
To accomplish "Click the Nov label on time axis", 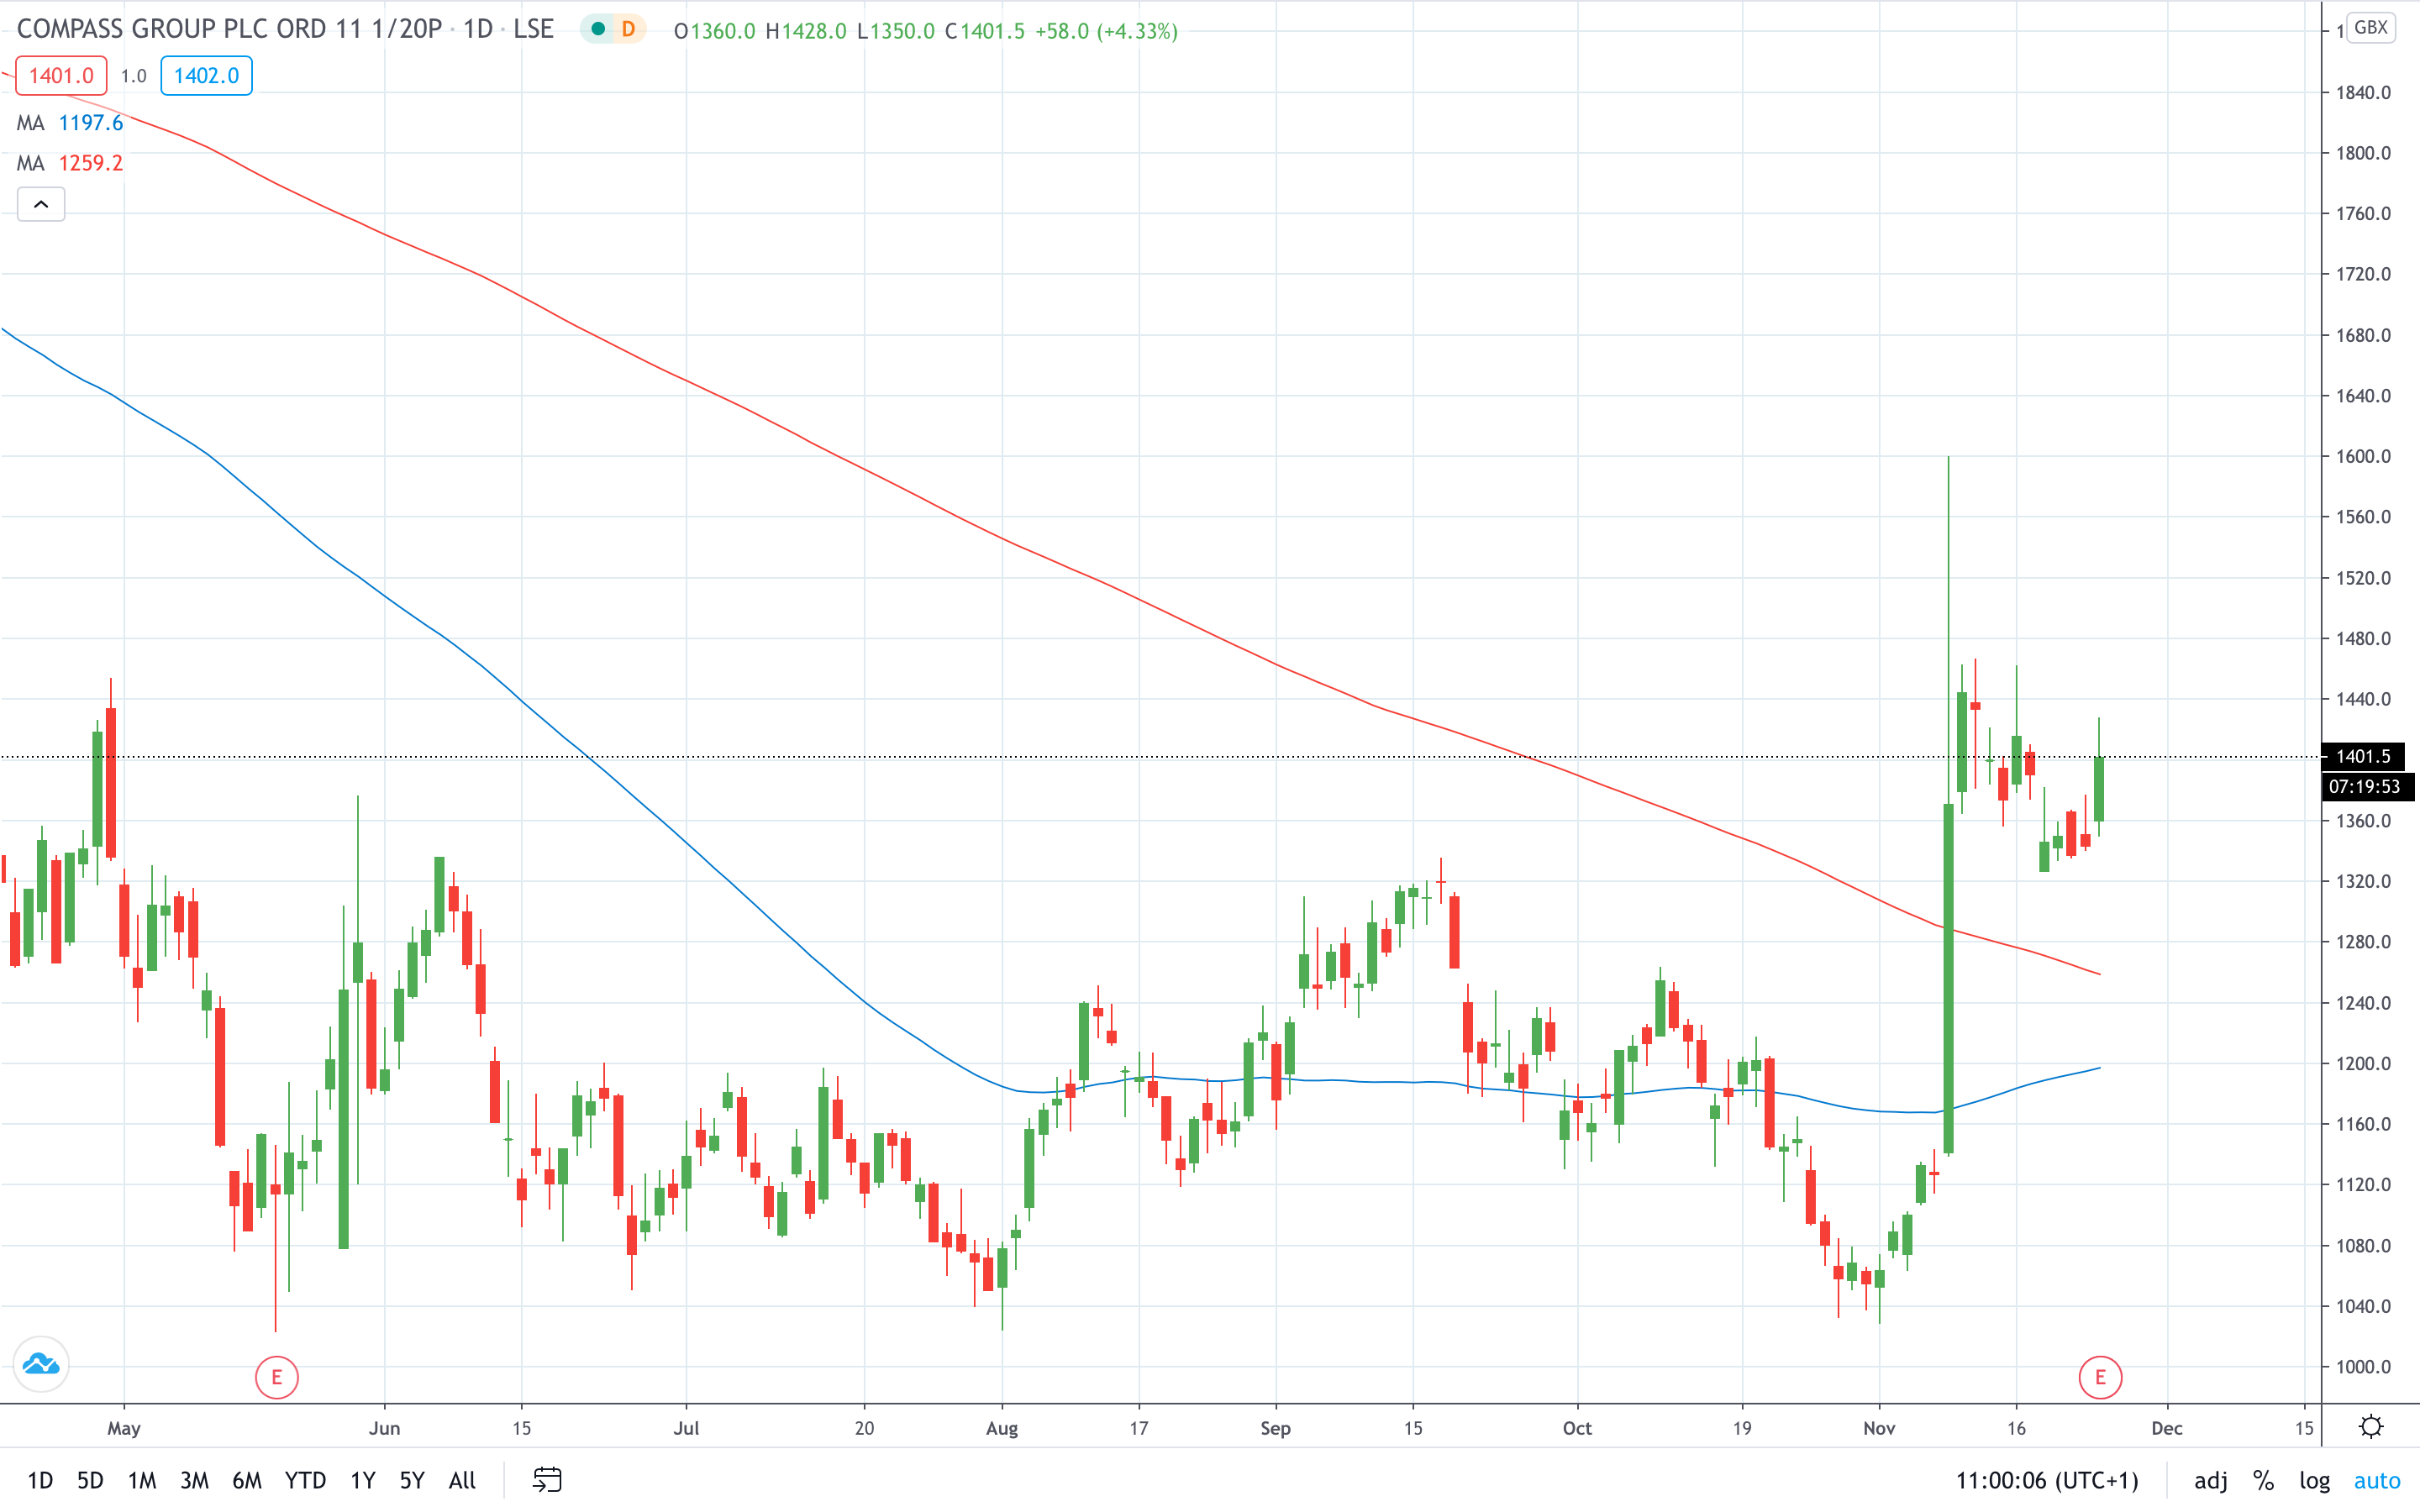I will pyautogui.click(x=1879, y=1428).
